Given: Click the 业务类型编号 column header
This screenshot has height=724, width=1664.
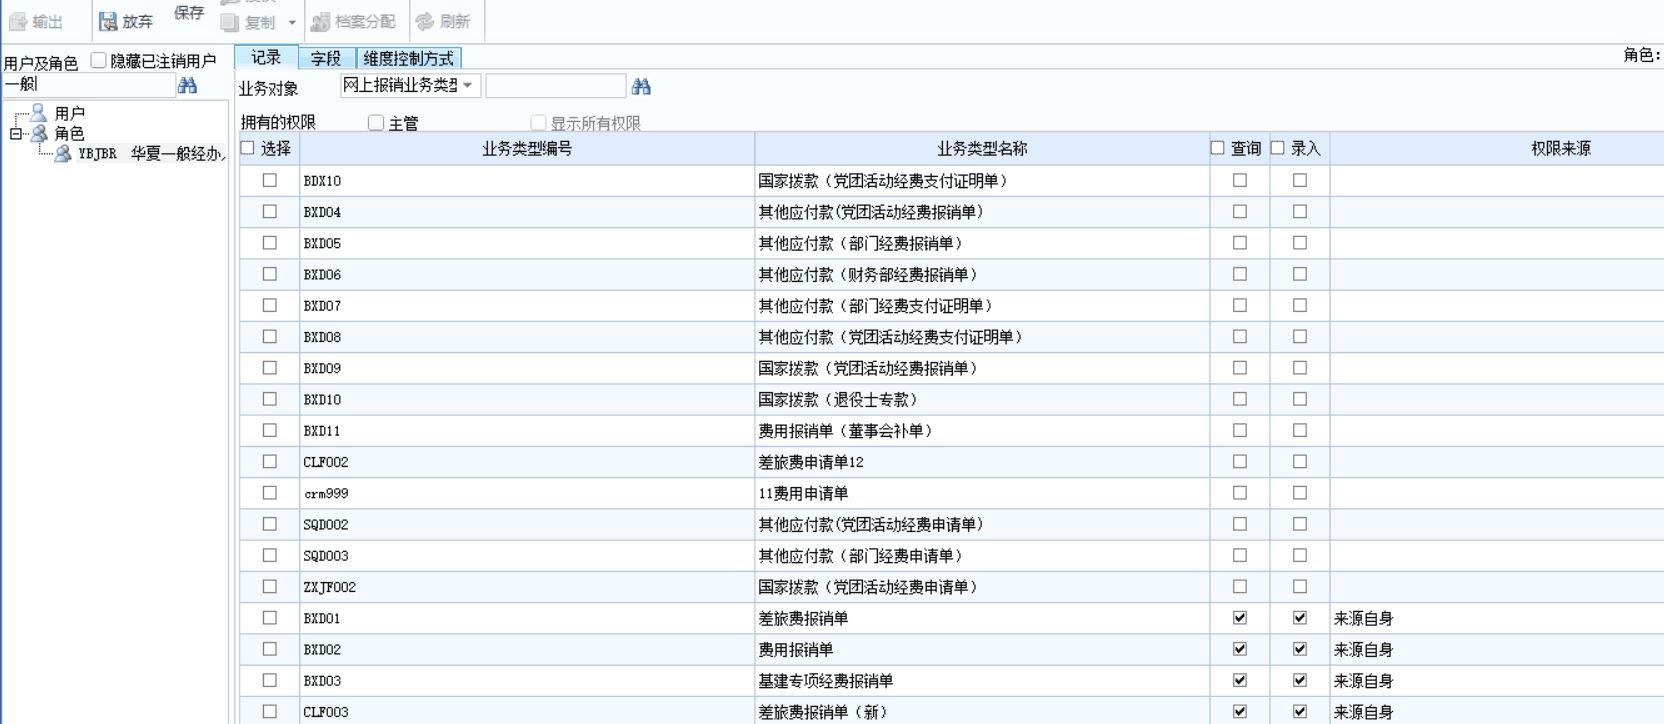Looking at the screenshot, I should click(x=527, y=149).
